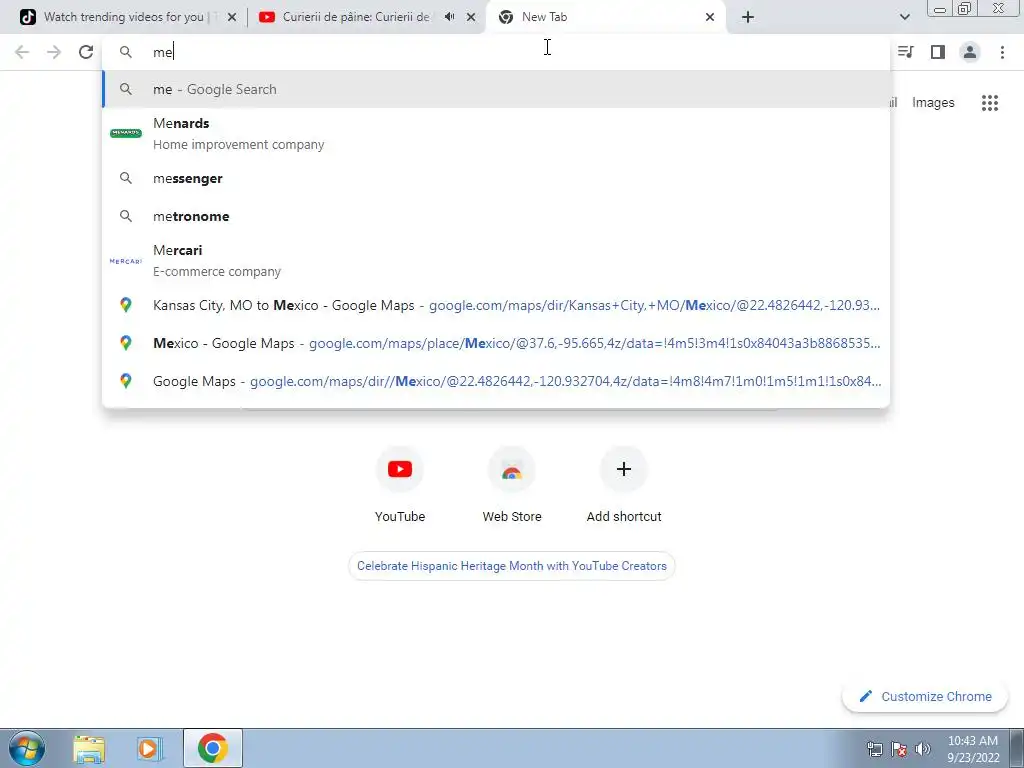Open the side panel icon
This screenshot has height=768, width=1024.
coord(938,52)
